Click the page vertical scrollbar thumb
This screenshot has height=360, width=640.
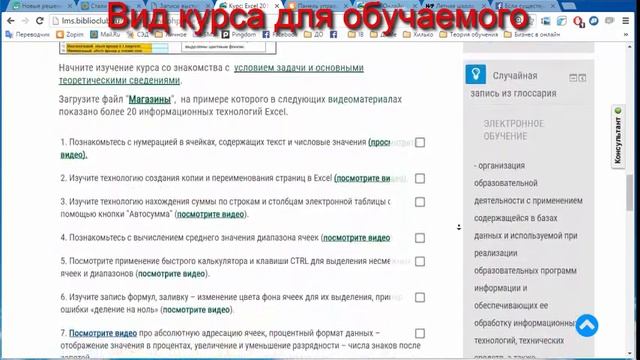[x=630, y=193]
